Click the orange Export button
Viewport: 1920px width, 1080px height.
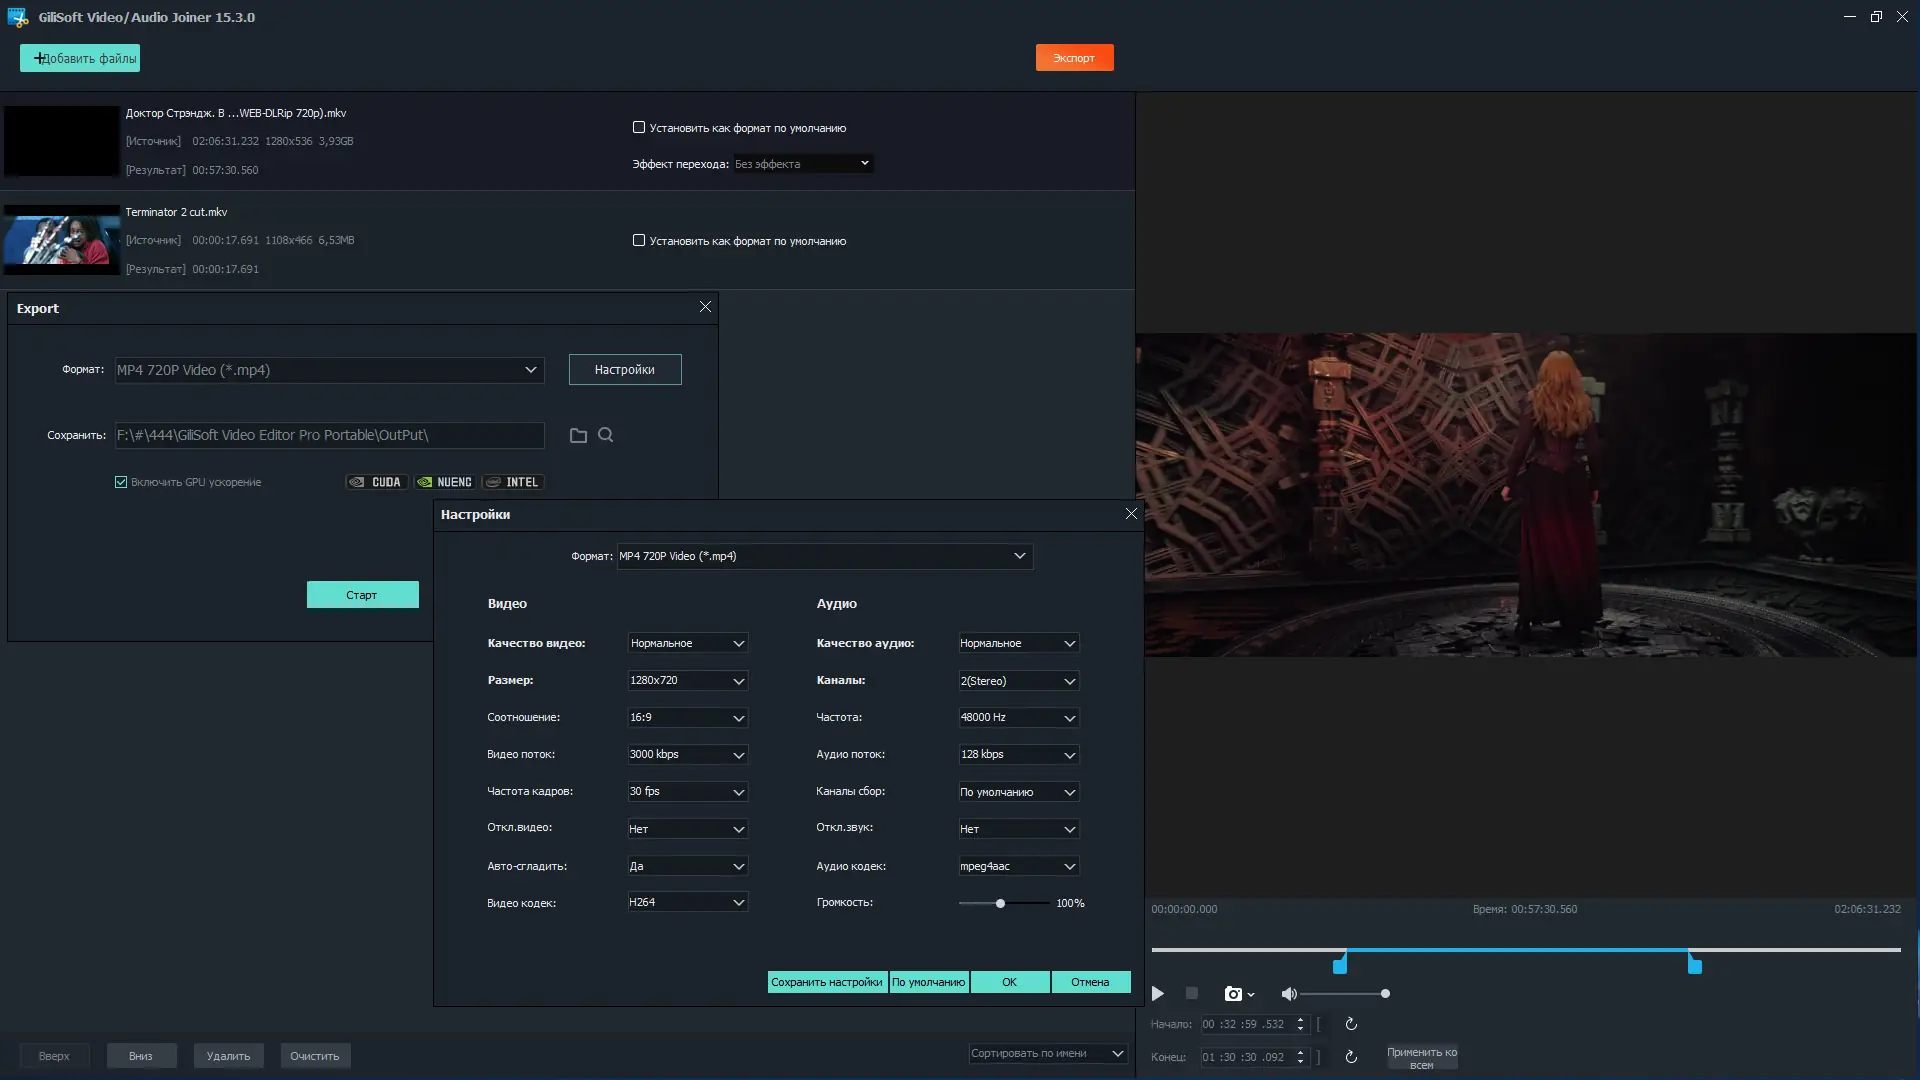(1074, 58)
